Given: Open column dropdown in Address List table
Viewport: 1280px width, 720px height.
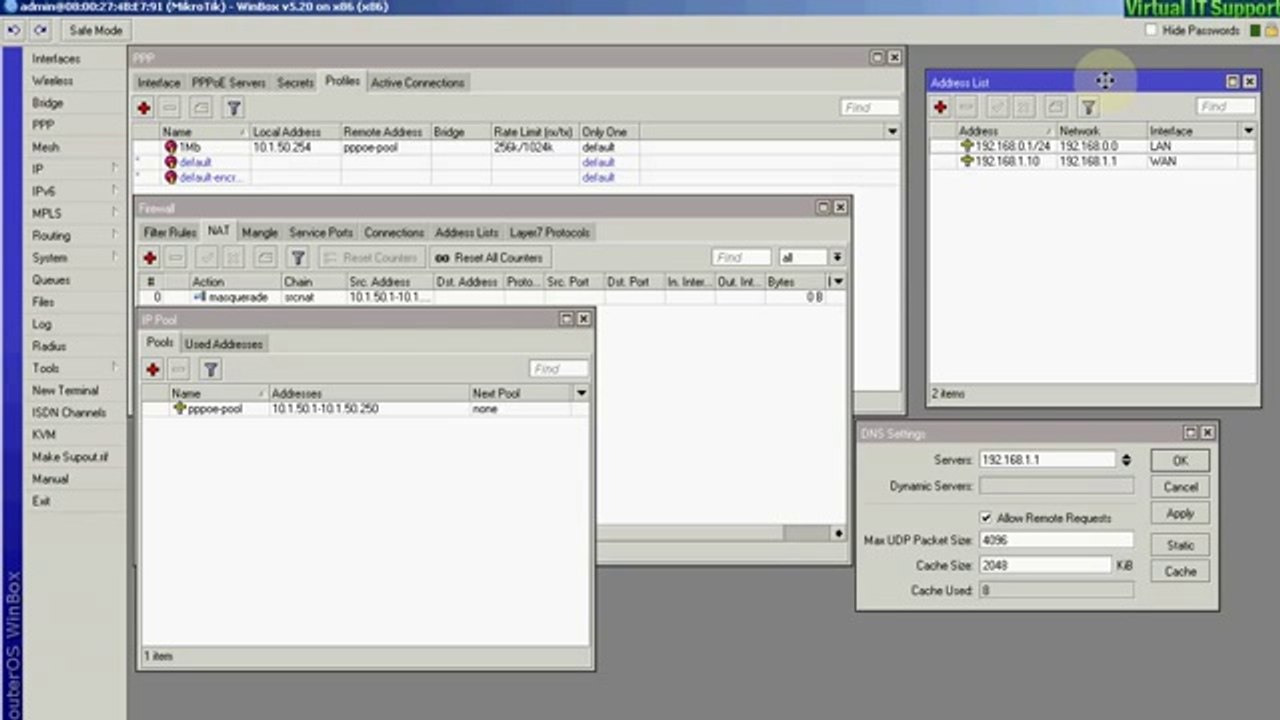Looking at the screenshot, I should 1248,131.
